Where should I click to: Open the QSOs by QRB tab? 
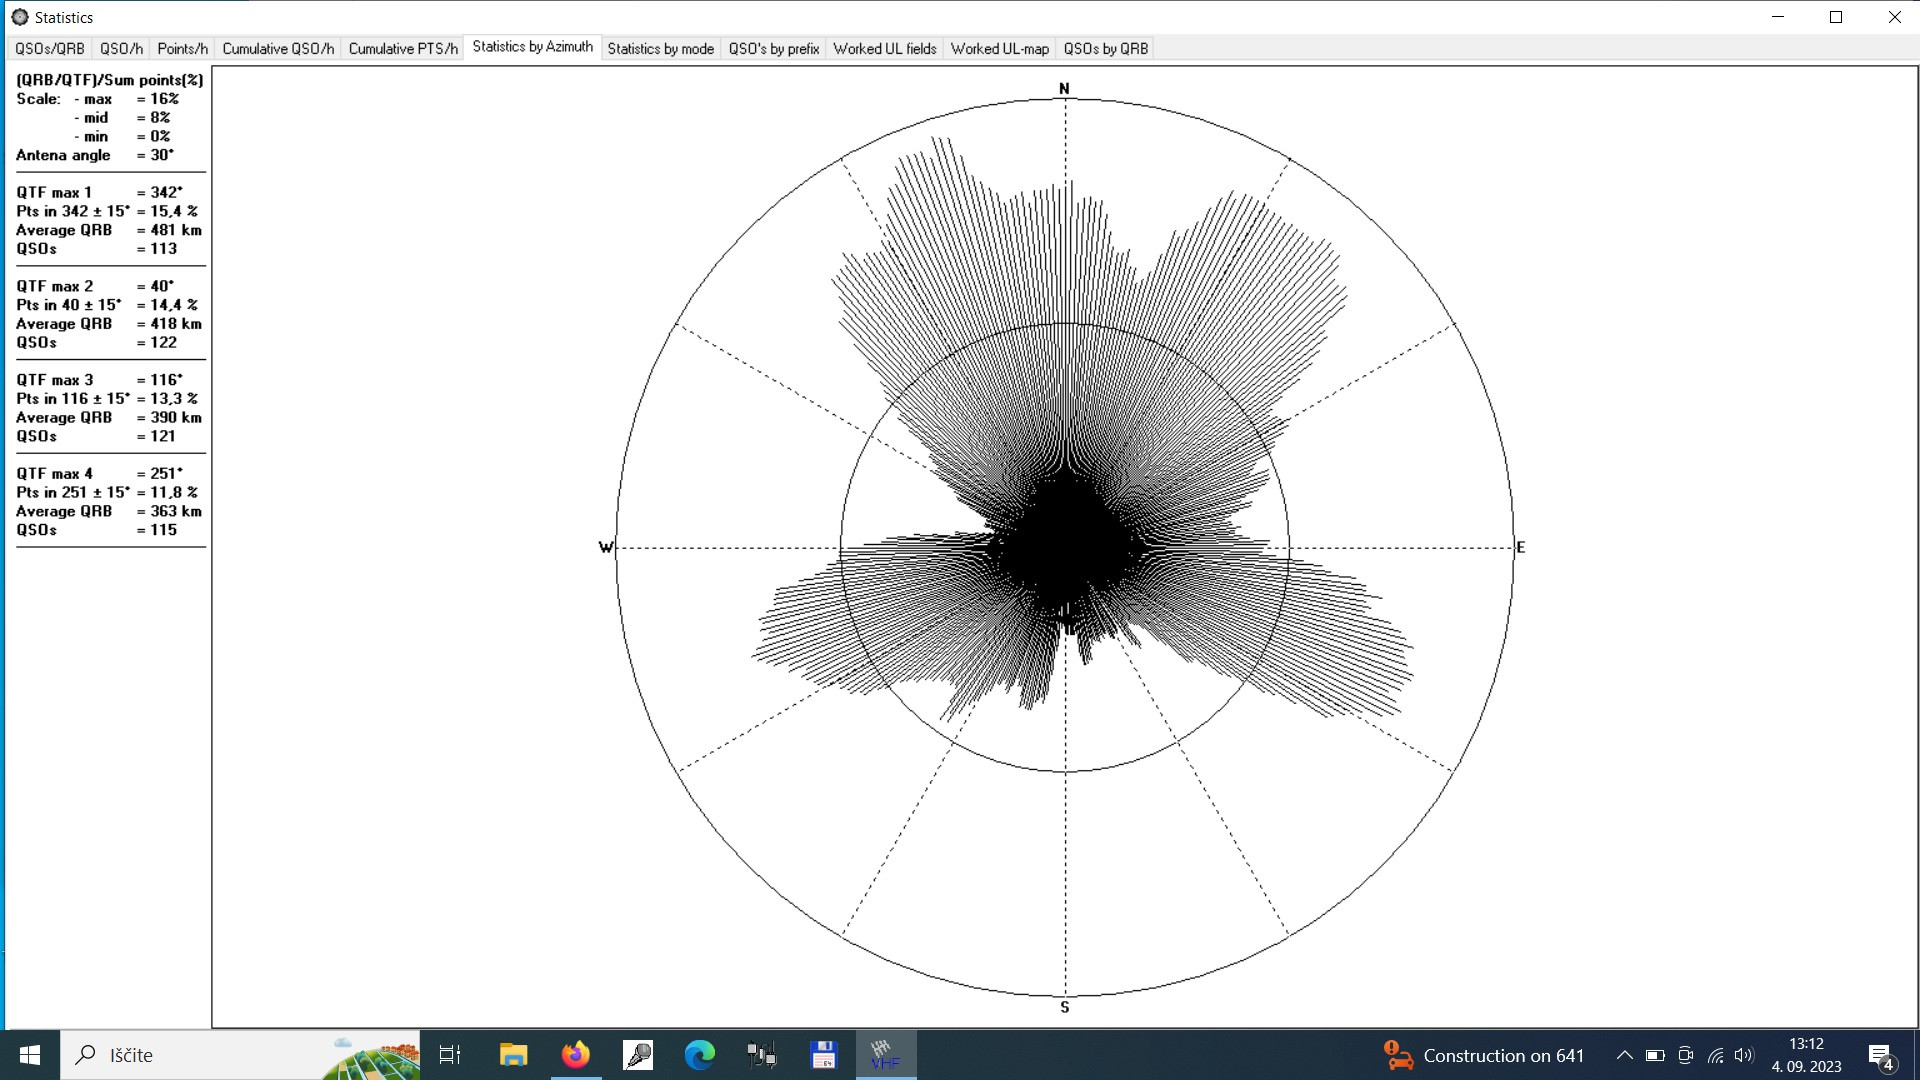[x=1106, y=48]
